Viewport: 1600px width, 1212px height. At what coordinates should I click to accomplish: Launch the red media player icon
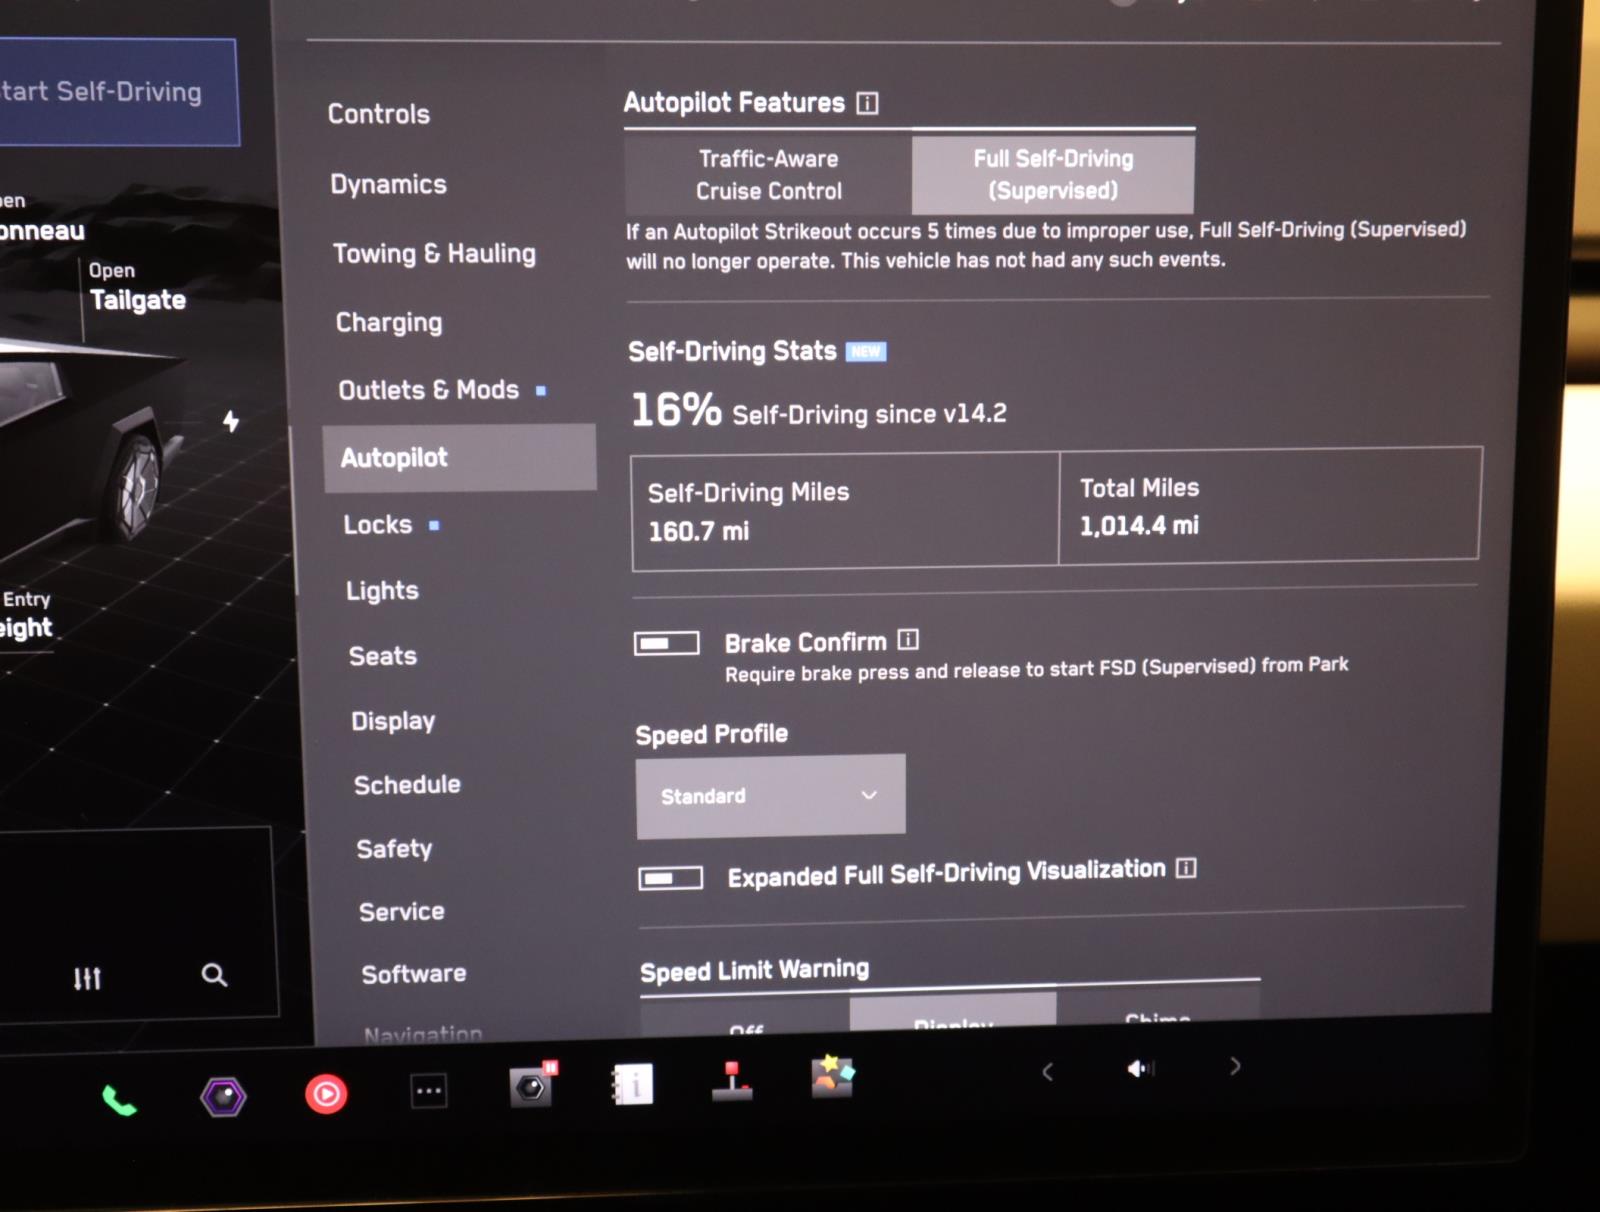(326, 1094)
